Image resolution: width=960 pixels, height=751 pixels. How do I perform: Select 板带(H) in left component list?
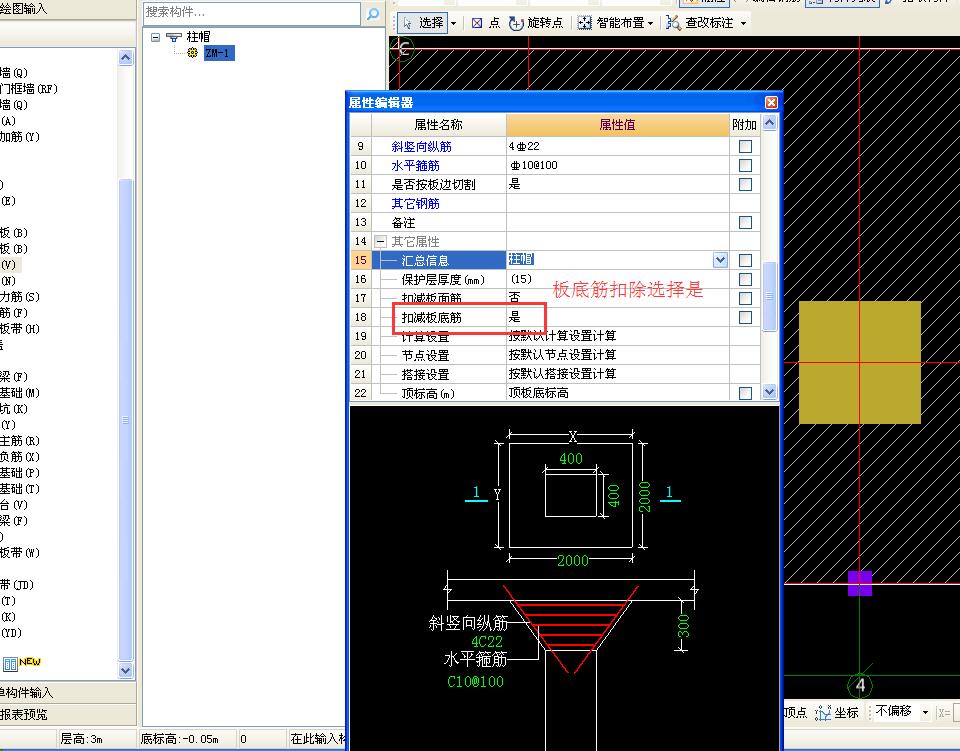[20, 329]
